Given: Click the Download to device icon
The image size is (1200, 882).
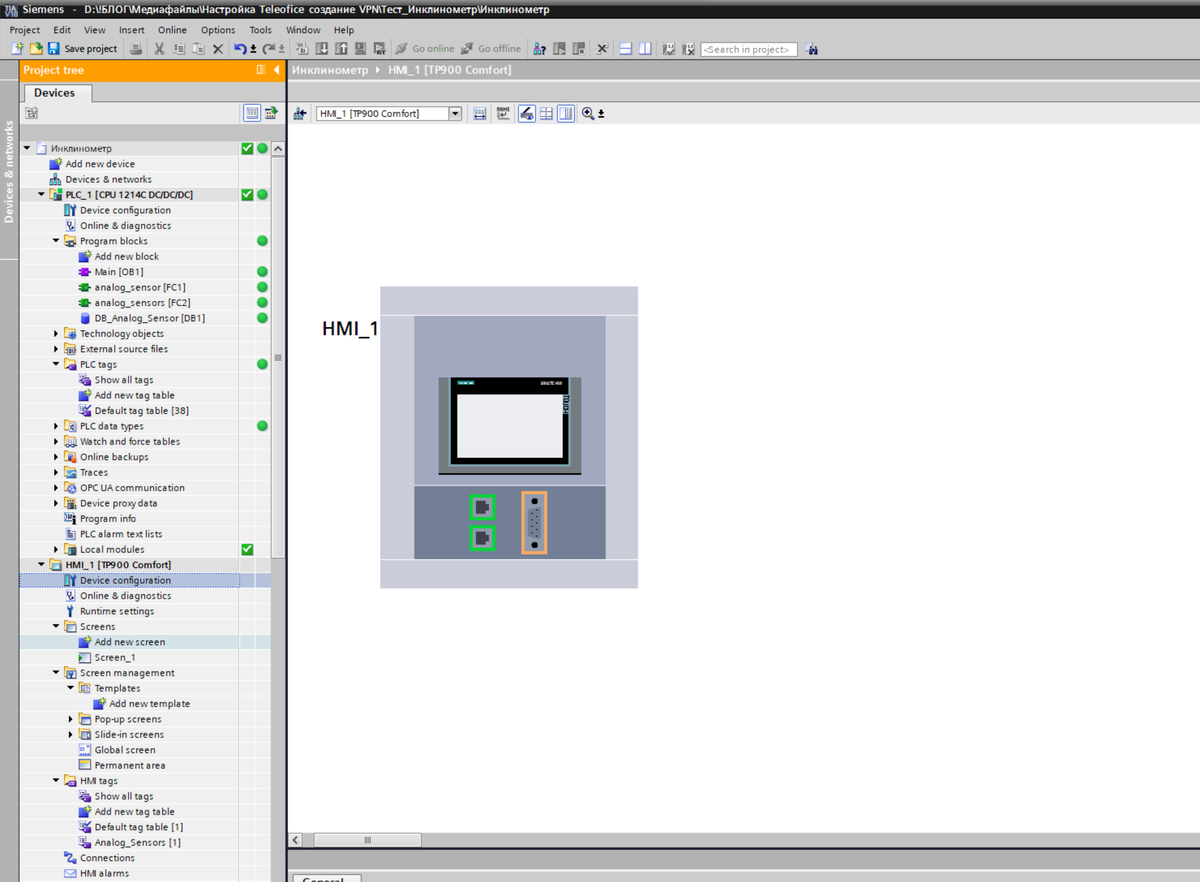Looking at the screenshot, I should tap(322, 48).
